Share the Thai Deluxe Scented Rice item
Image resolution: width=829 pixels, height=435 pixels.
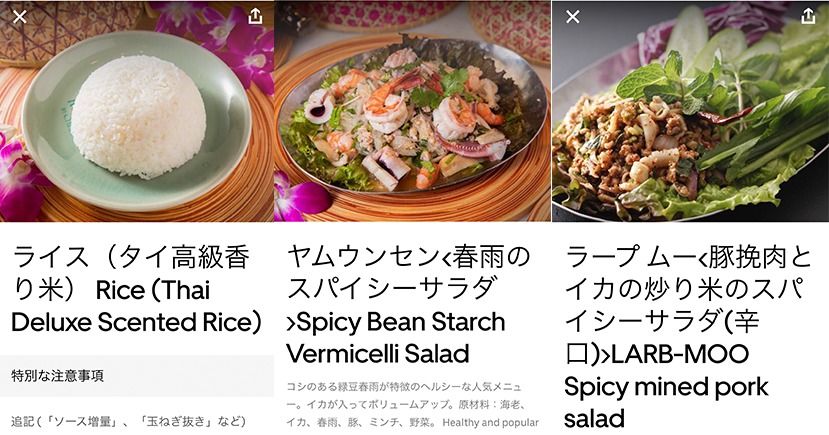tap(255, 16)
